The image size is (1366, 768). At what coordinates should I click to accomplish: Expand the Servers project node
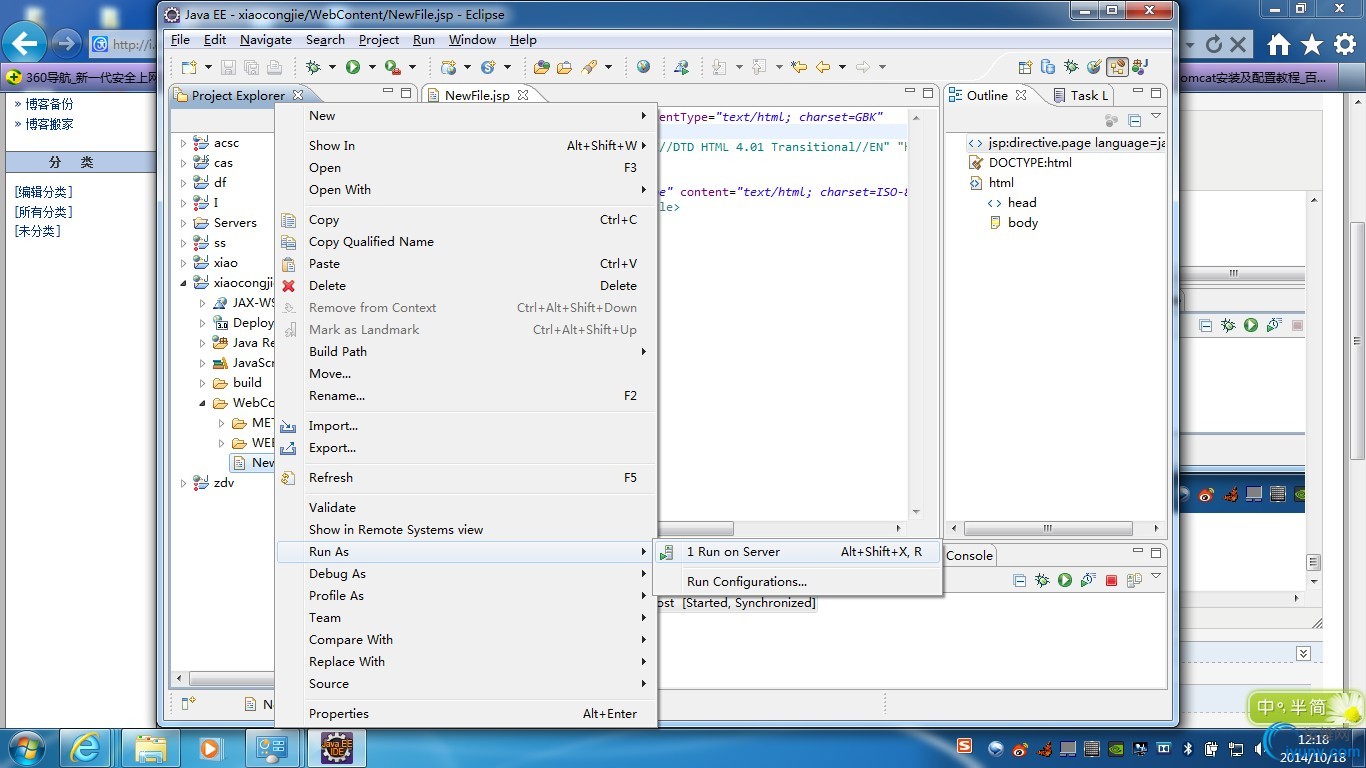point(183,223)
